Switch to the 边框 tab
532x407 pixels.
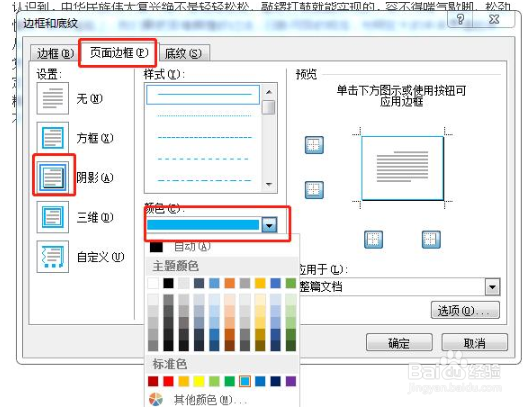[55, 53]
